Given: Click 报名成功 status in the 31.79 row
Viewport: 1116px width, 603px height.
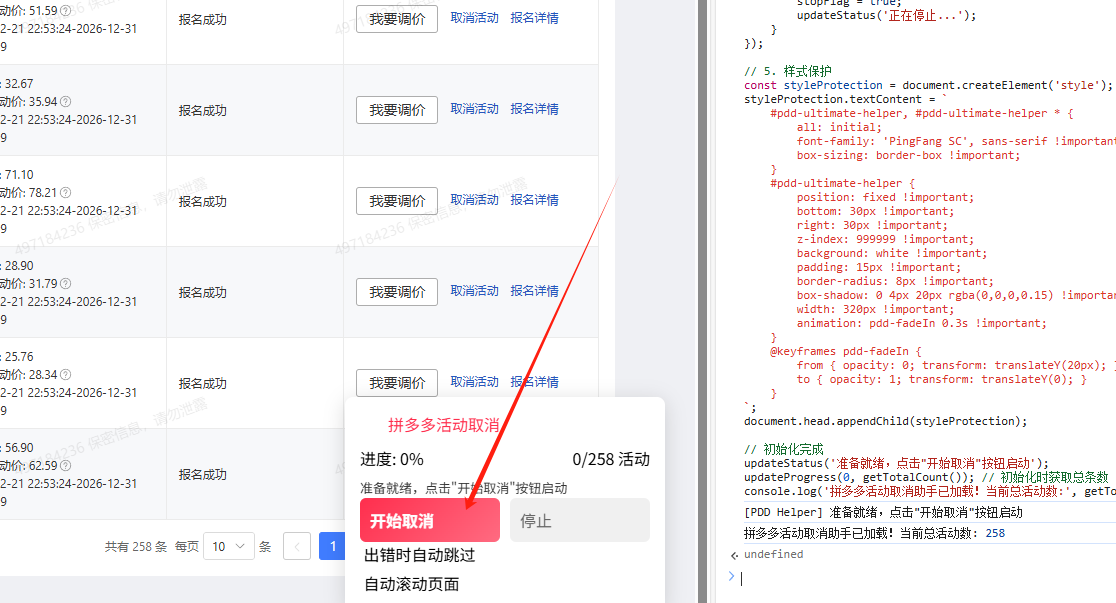Looking at the screenshot, I should point(203,293).
